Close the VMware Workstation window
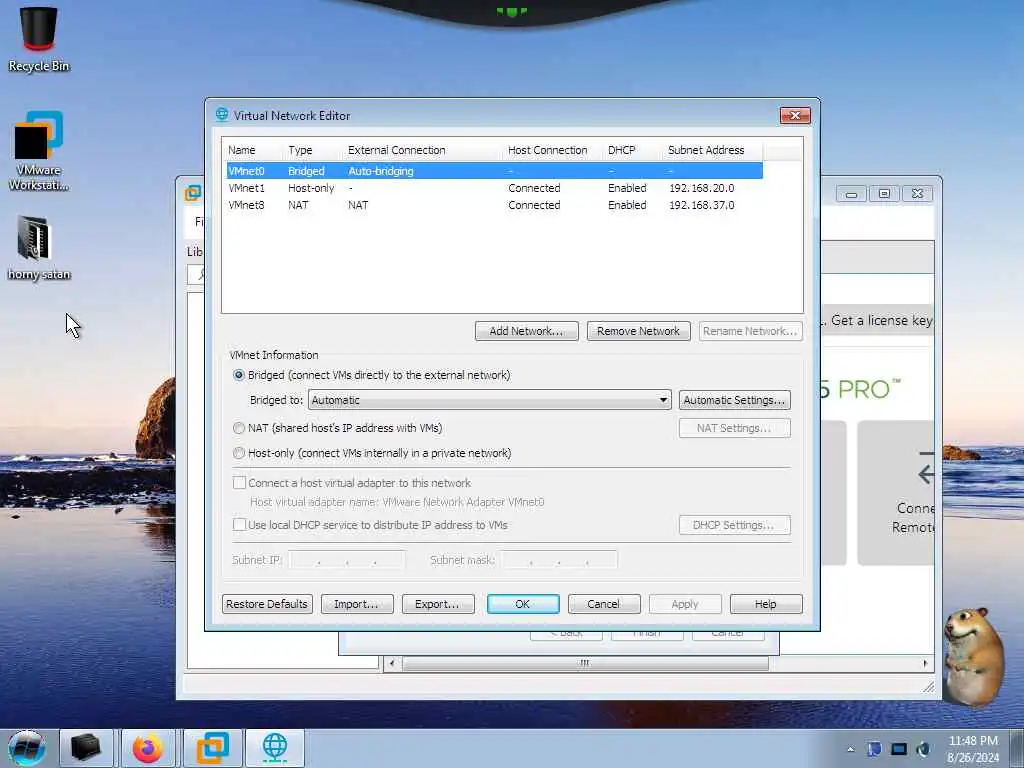The height and width of the screenshot is (768, 1024). (918, 194)
